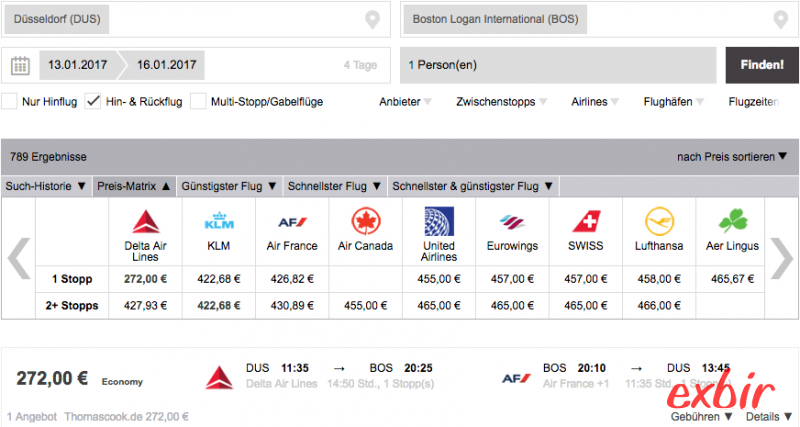Click the Delta Air Lines logo in matrix

click(145, 221)
